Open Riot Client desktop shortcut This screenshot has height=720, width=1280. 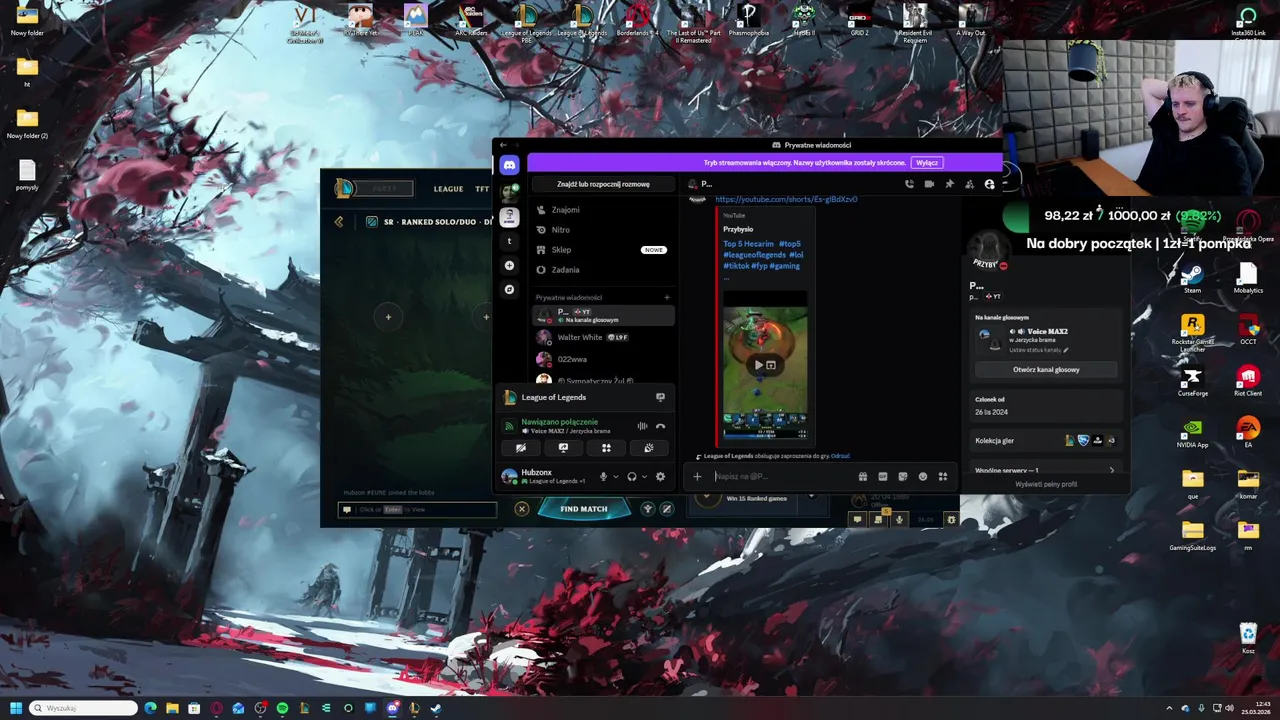pyautogui.click(x=1247, y=381)
